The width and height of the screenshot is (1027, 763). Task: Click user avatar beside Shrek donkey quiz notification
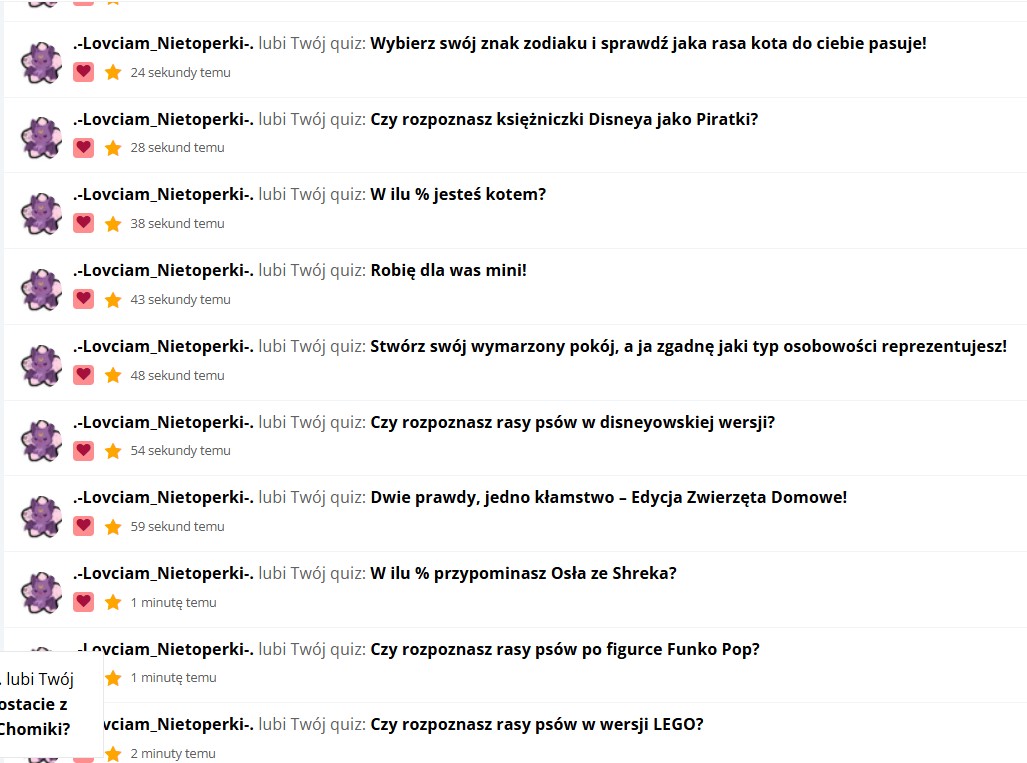(42, 592)
